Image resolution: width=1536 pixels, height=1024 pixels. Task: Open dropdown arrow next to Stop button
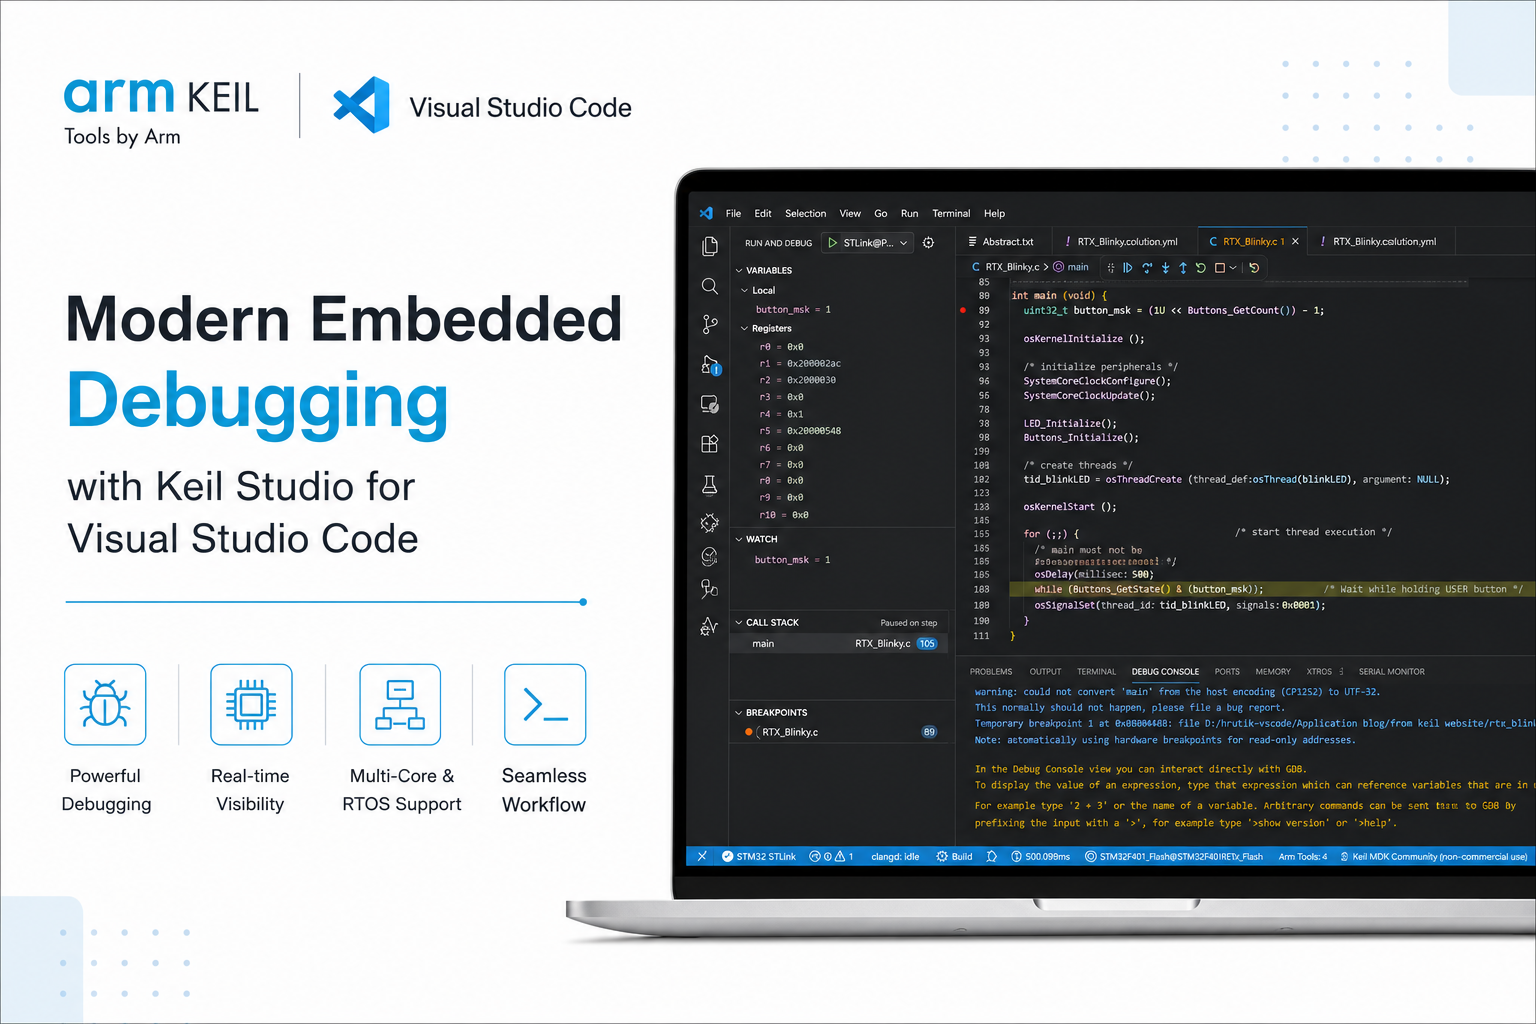1234,268
